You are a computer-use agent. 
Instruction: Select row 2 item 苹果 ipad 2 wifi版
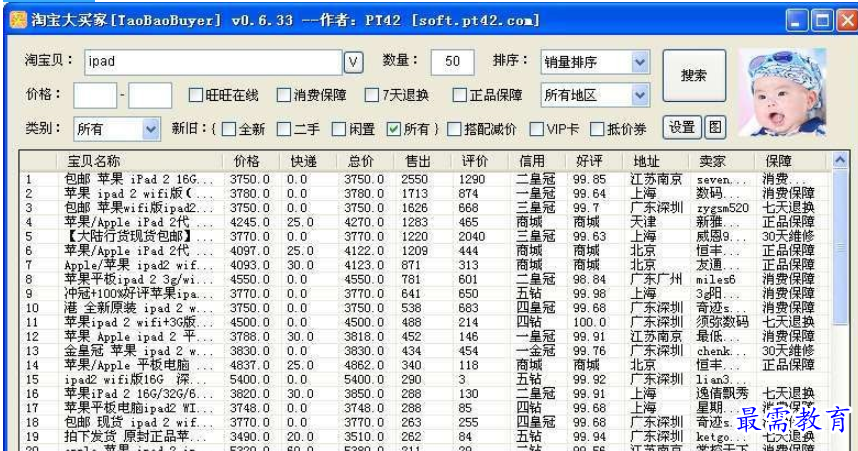[138, 193]
